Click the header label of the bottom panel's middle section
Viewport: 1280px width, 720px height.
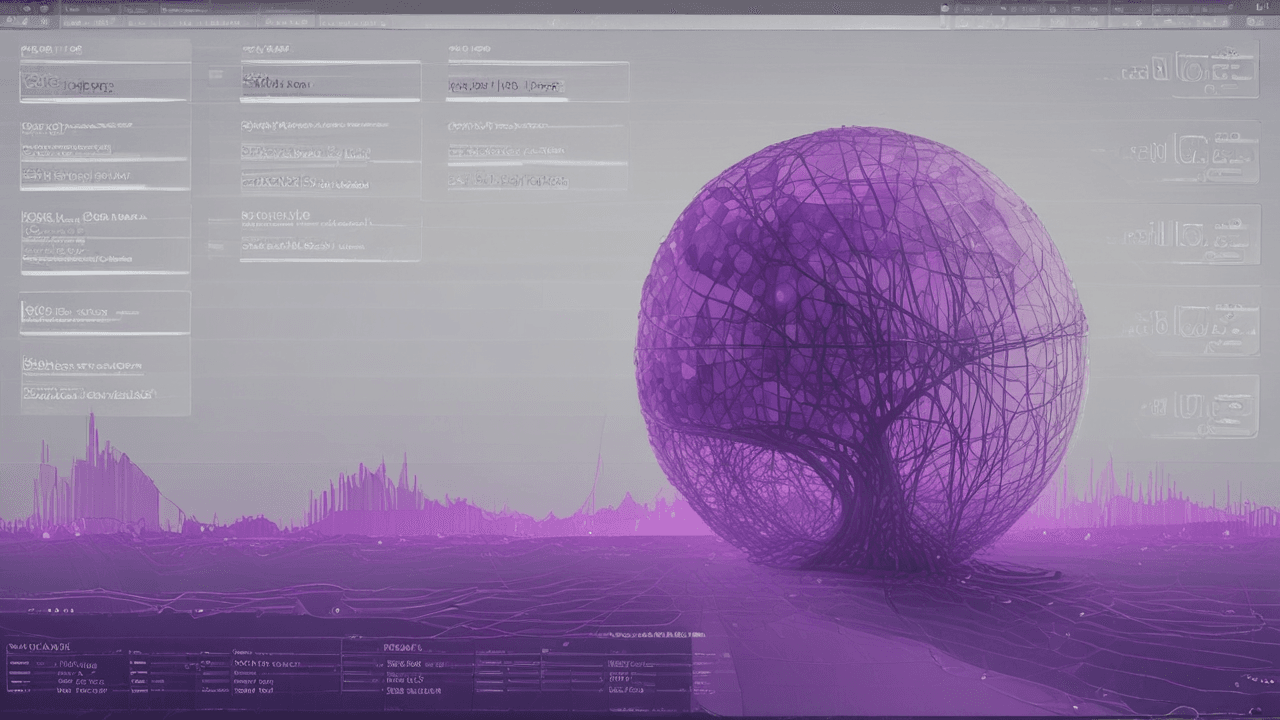click(405, 648)
